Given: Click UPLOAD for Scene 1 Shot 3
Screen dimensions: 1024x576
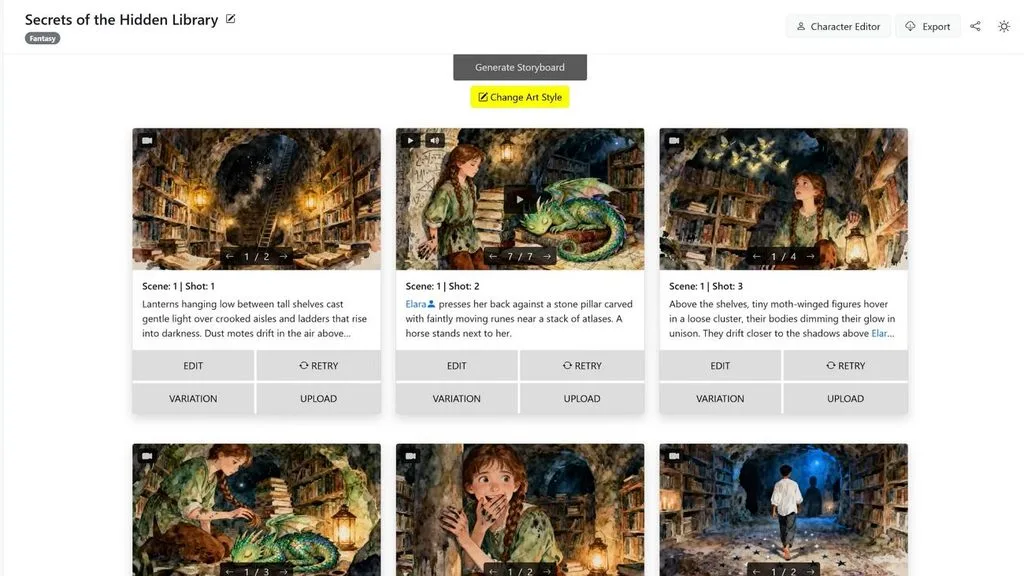Looking at the screenshot, I should click(x=846, y=398).
